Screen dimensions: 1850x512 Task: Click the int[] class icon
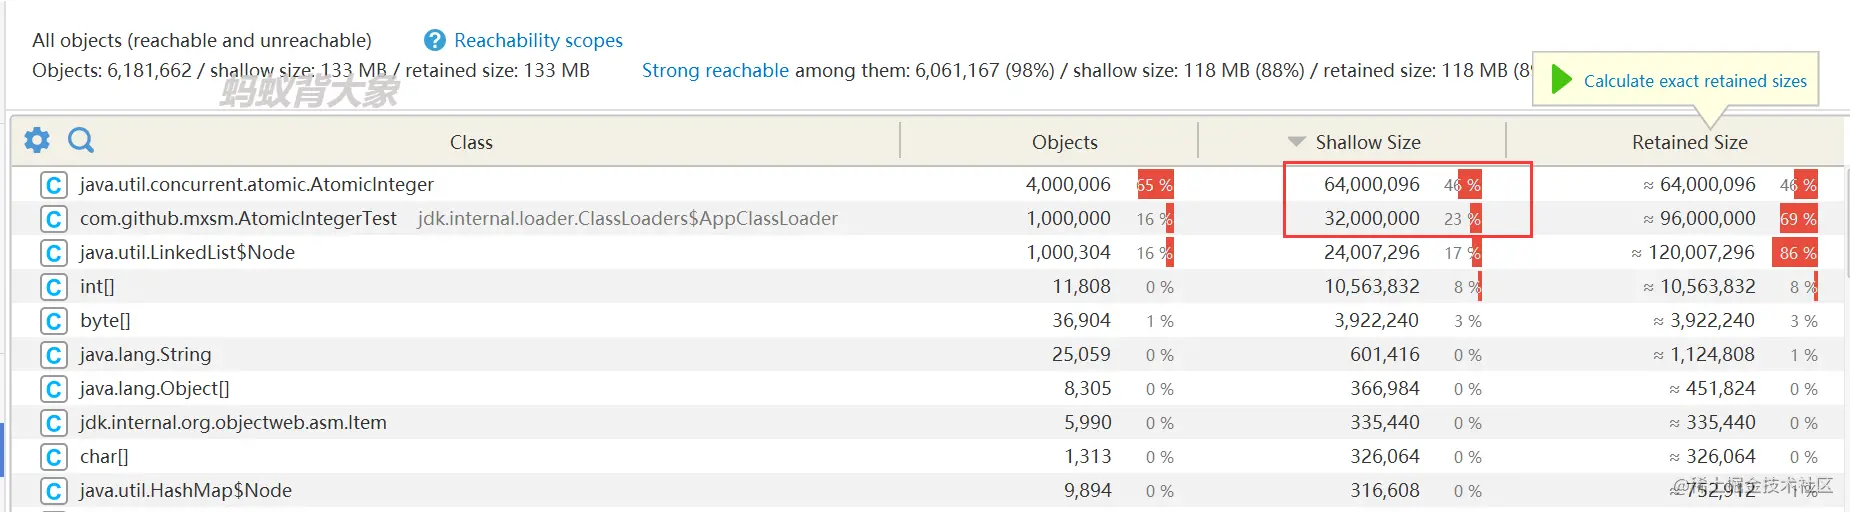(54, 287)
